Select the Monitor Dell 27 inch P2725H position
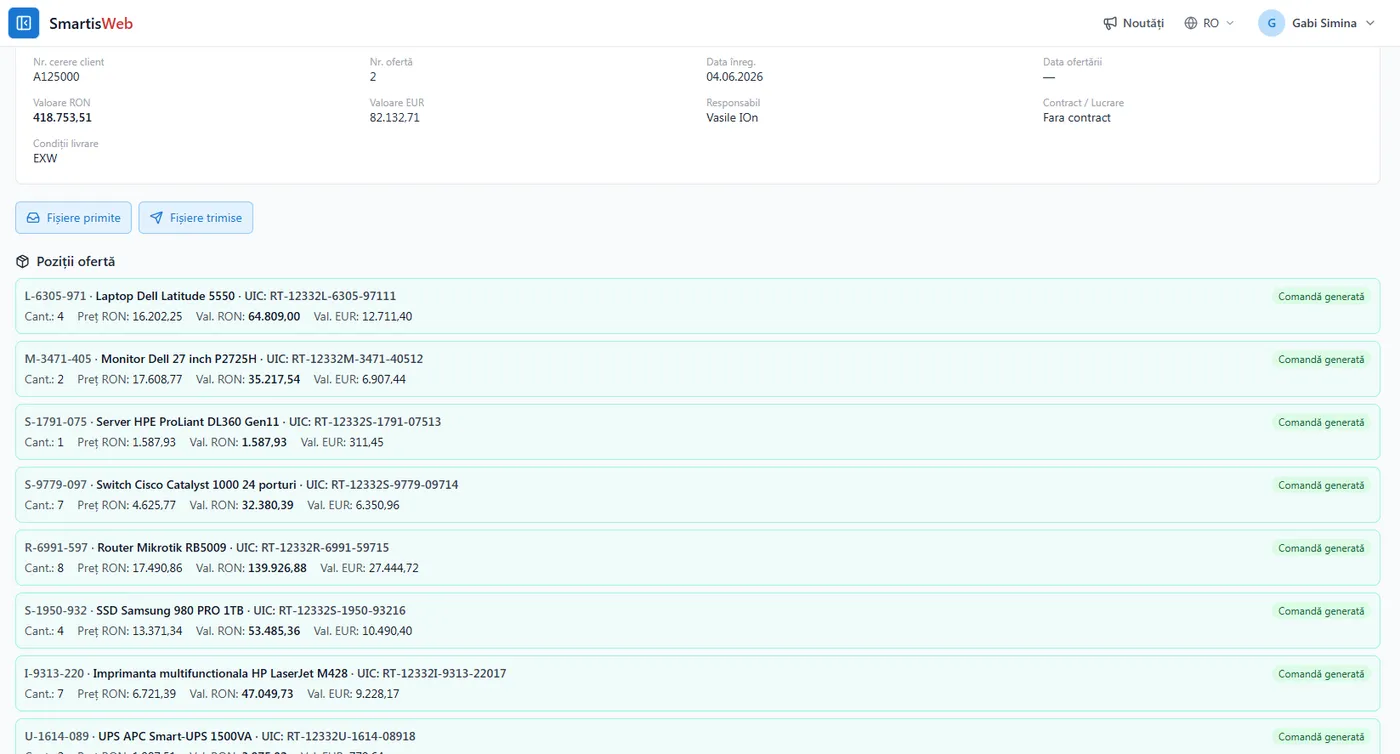The image size is (1400, 754). (x=697, y=369)
